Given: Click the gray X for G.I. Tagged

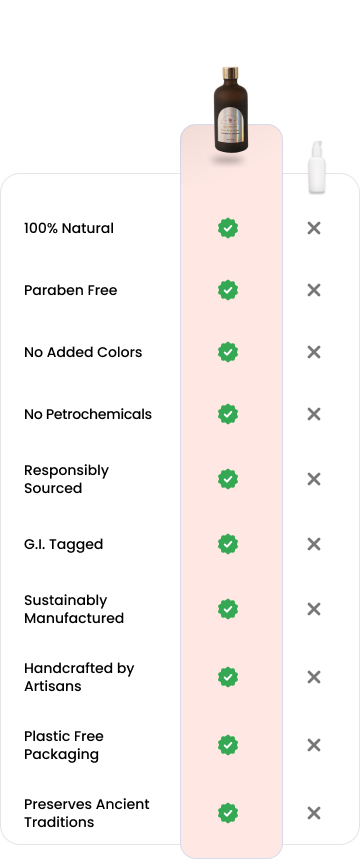Looking at the screenshot, I should tap(314, 544).
